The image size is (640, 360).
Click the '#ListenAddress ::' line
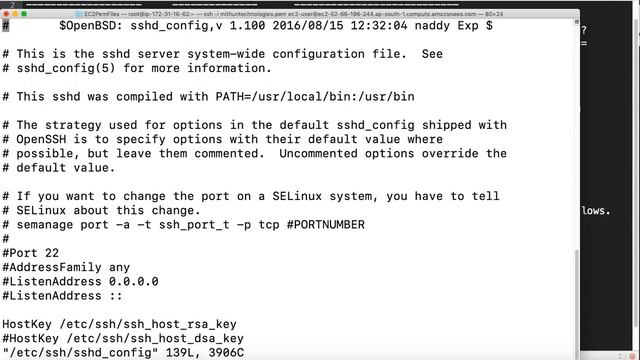pos(62,296)
